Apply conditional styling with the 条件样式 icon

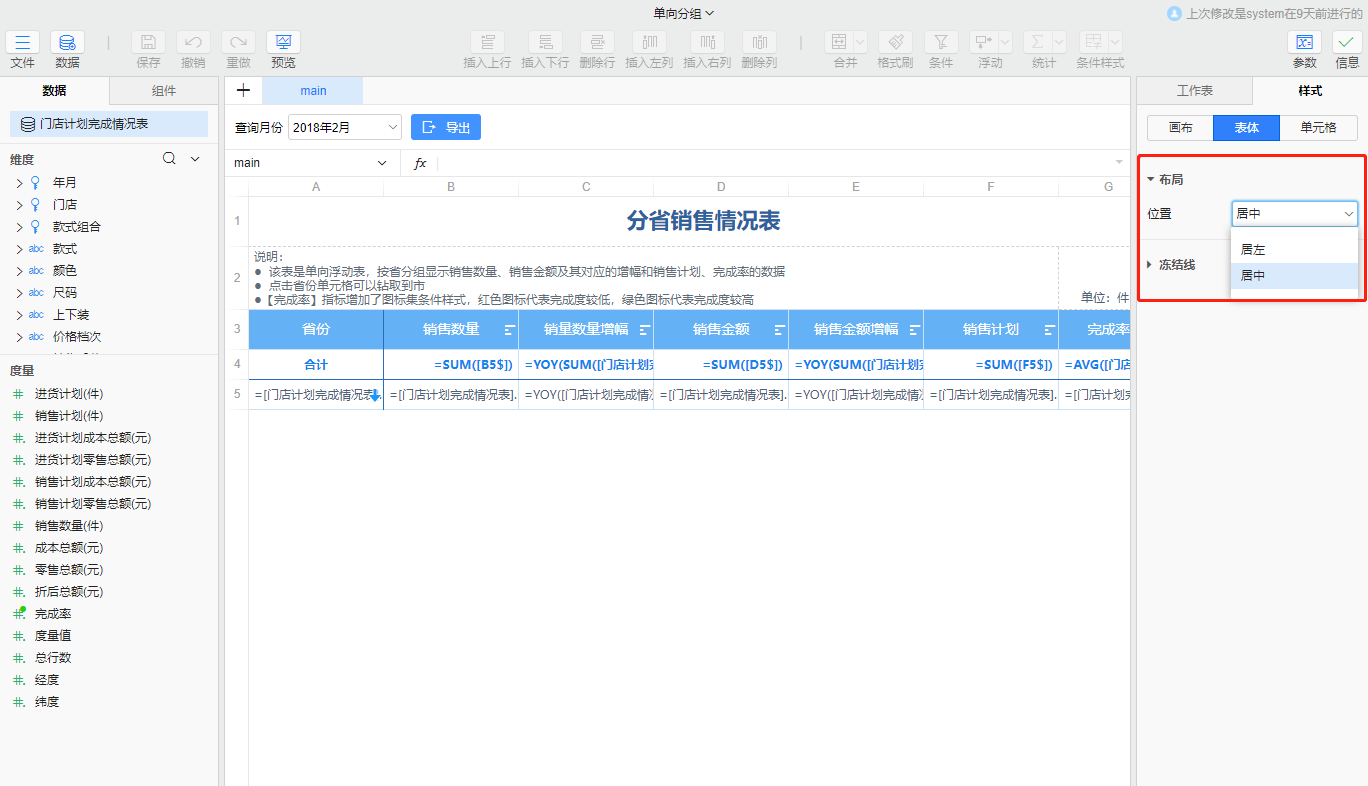pyautogui.click(x=1093, y=42)
